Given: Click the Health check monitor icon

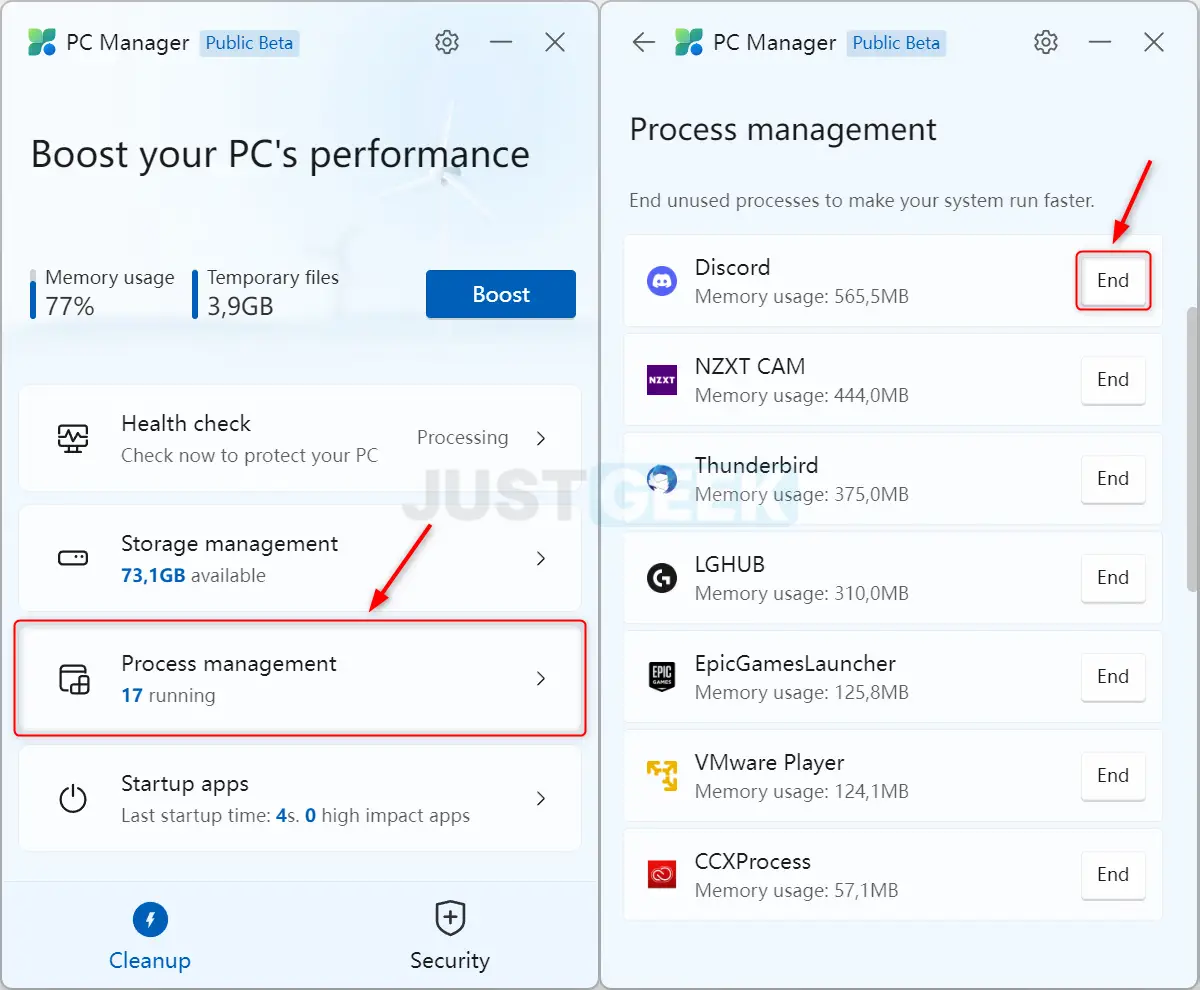Looking at the screenshot, I should (73, 438).
